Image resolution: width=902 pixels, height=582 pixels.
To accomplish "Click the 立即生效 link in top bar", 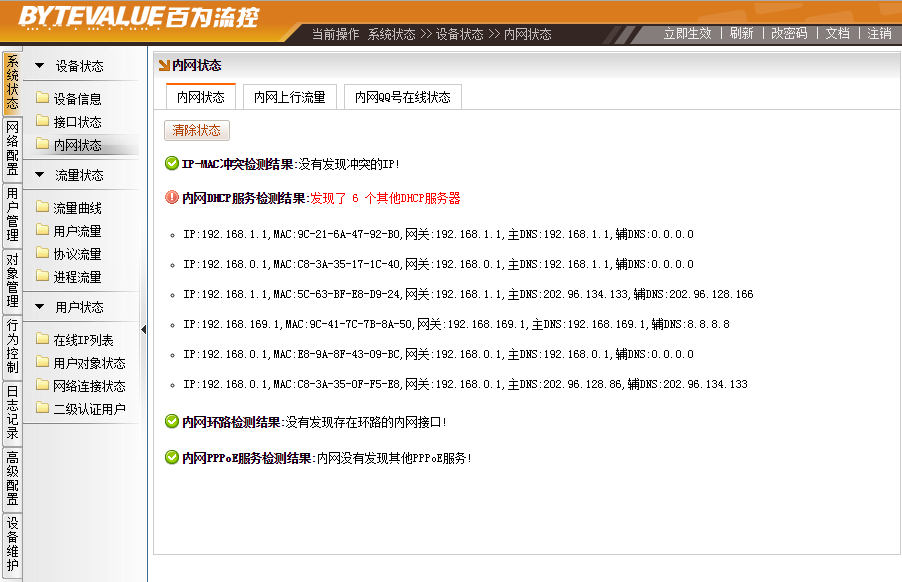I will coord(687,33).
